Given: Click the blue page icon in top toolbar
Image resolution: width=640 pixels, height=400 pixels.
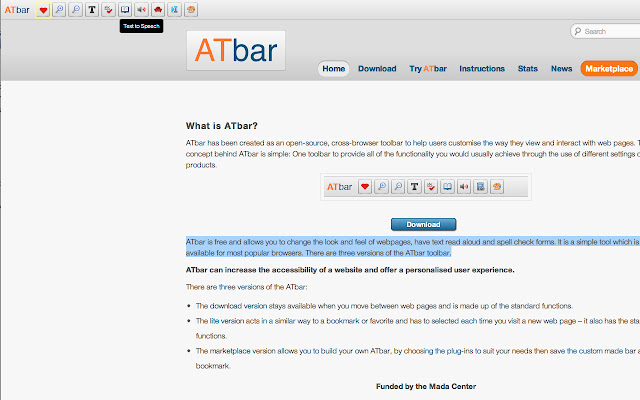Looking at the screenshot, I should click(x=175, y=9).
